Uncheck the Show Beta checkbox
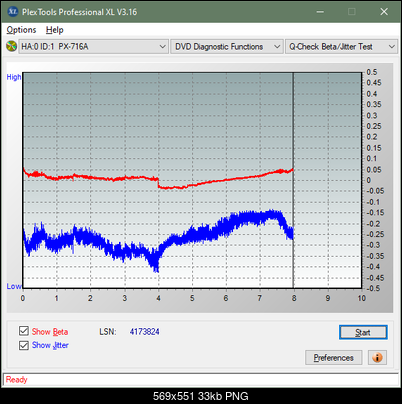402x404 pixels. pyautogui.click(x=24, y=331)
